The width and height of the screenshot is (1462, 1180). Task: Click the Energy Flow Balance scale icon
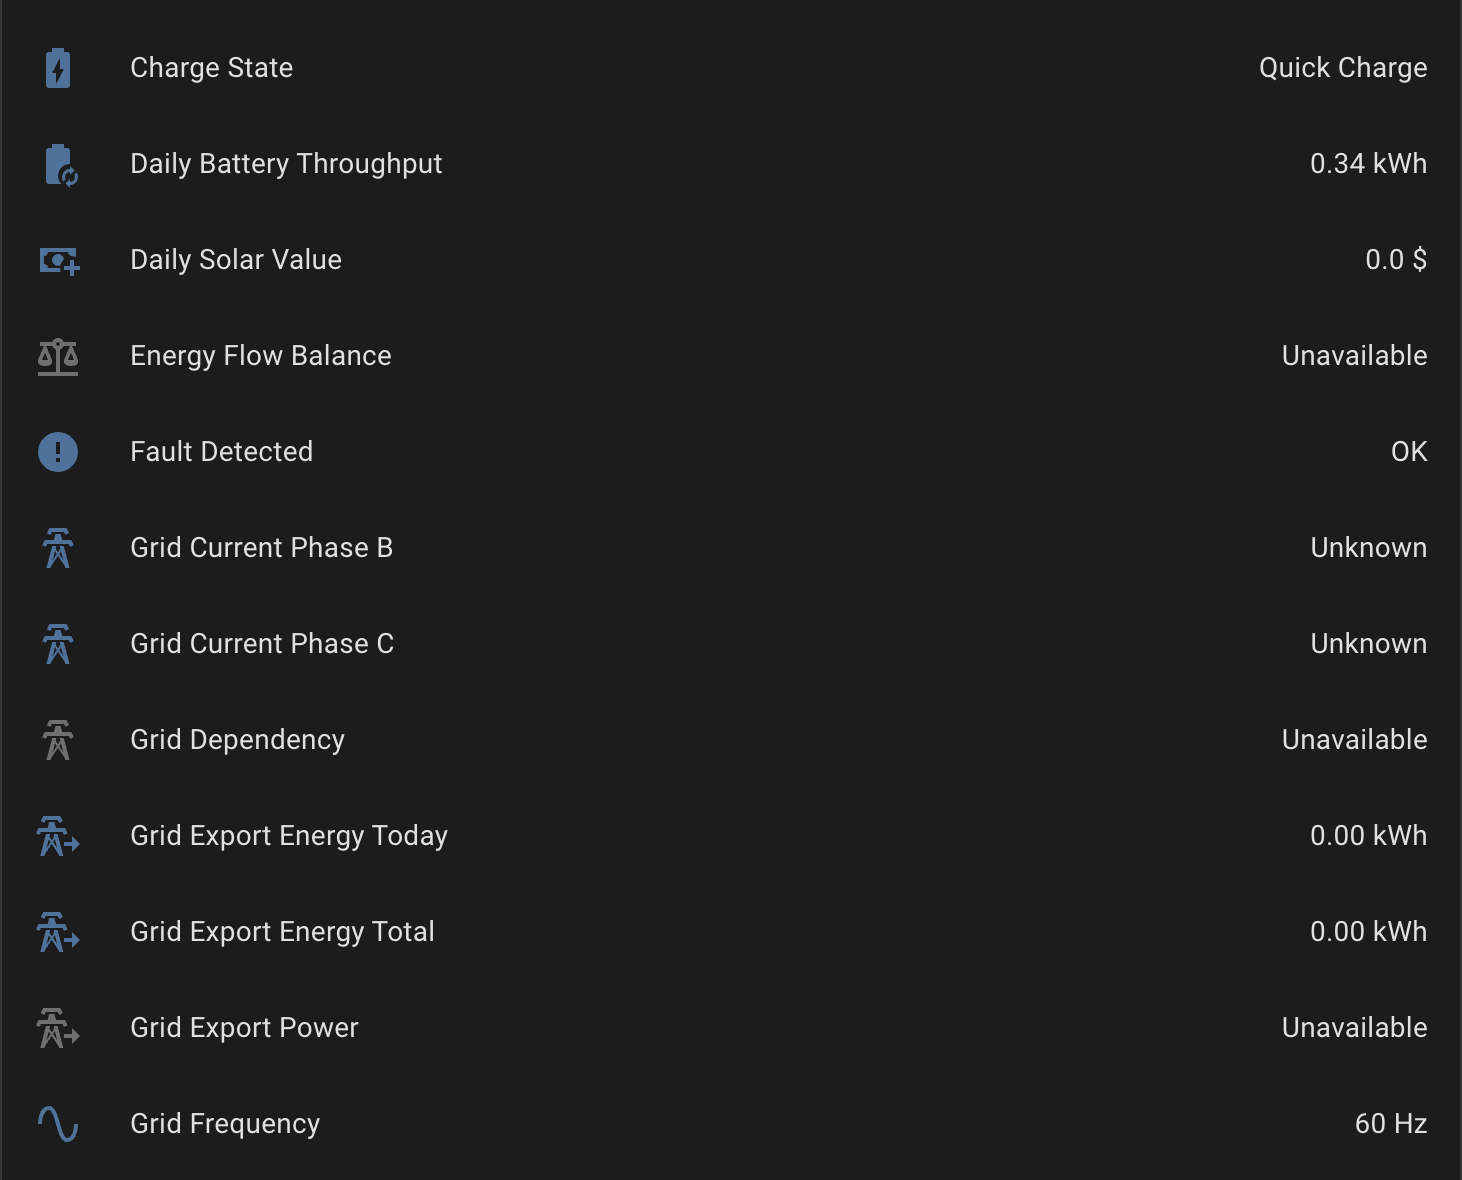coord(58,357)
